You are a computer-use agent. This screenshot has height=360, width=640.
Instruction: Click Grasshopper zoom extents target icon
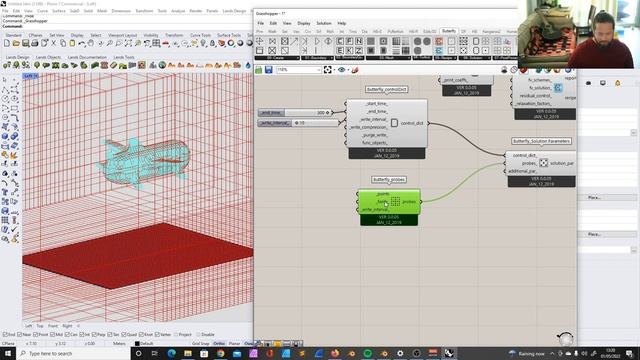327,70
